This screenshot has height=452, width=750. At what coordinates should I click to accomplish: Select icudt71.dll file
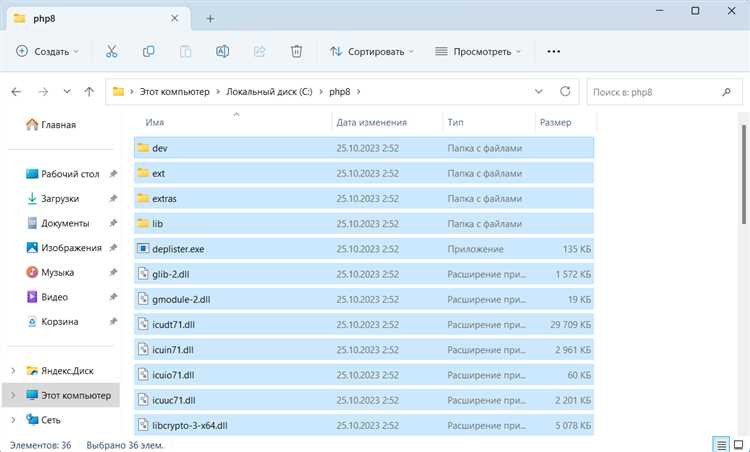click(364, 324)
